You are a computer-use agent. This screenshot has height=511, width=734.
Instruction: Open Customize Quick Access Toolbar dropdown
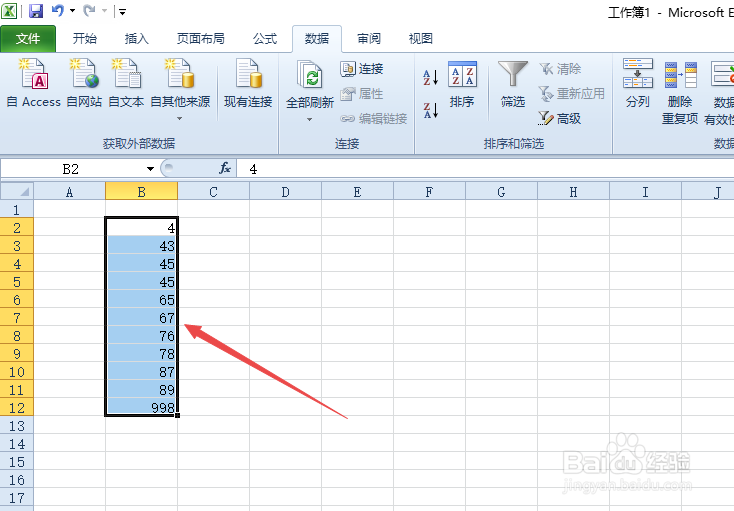(122, 12)
